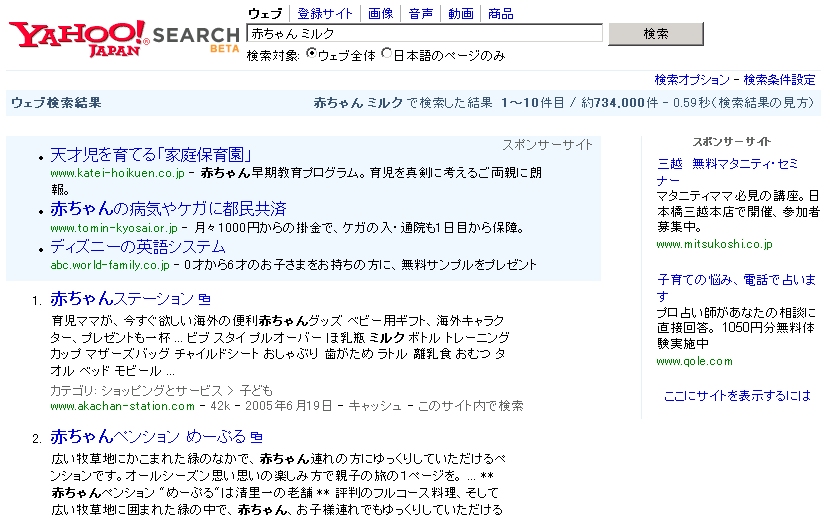830x518 pixels.
Task: Switch to the 画像 tab
Action: (x=381, y=14)
